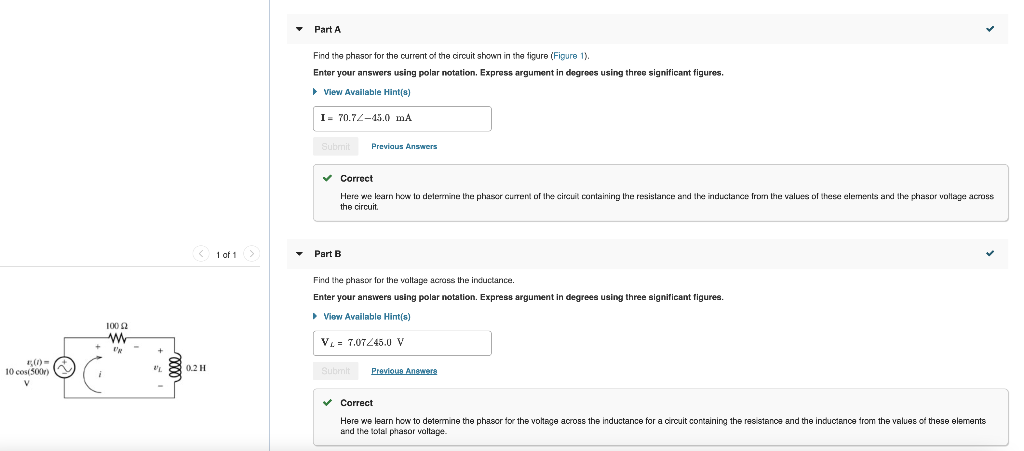This screenshot has height=451, width=1024.
Task: Go to the next figure arrow
Action: coord(251,255)
